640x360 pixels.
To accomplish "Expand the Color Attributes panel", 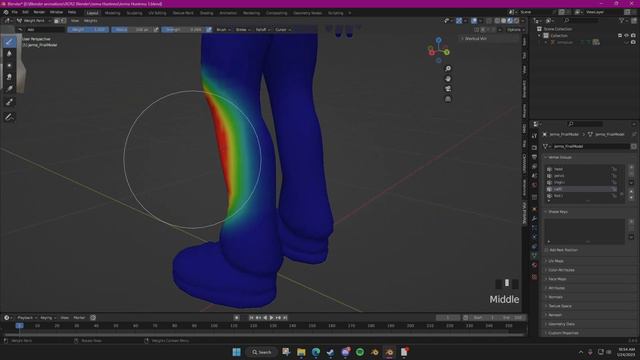I will click(561, 270).
